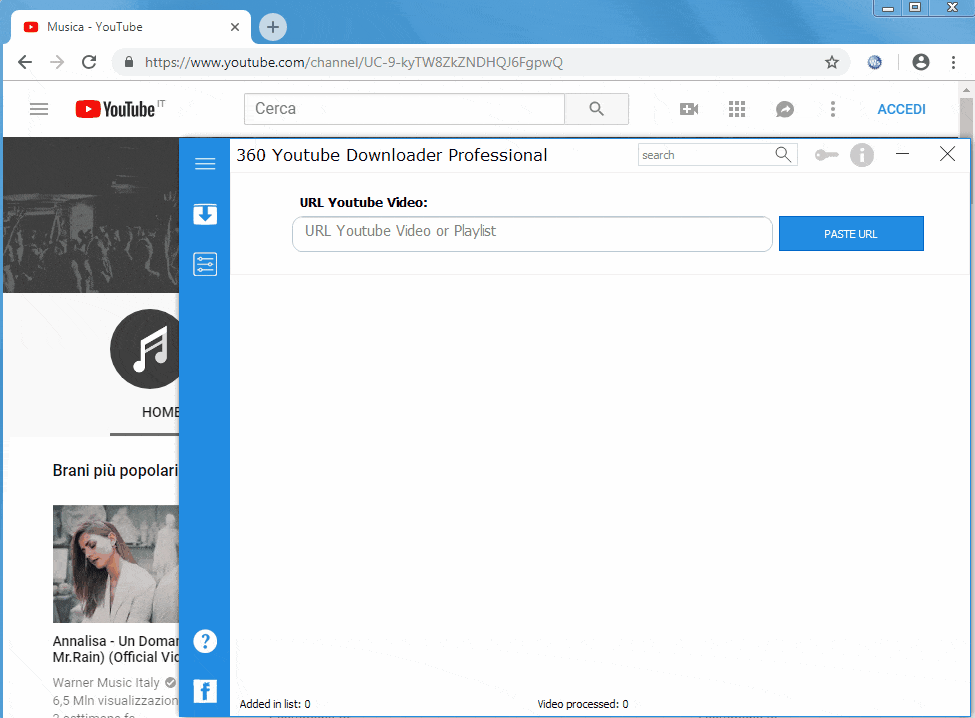Click the YouTube Cerca search box
This screenshot has width=975, height=718.
coord(404,109)
